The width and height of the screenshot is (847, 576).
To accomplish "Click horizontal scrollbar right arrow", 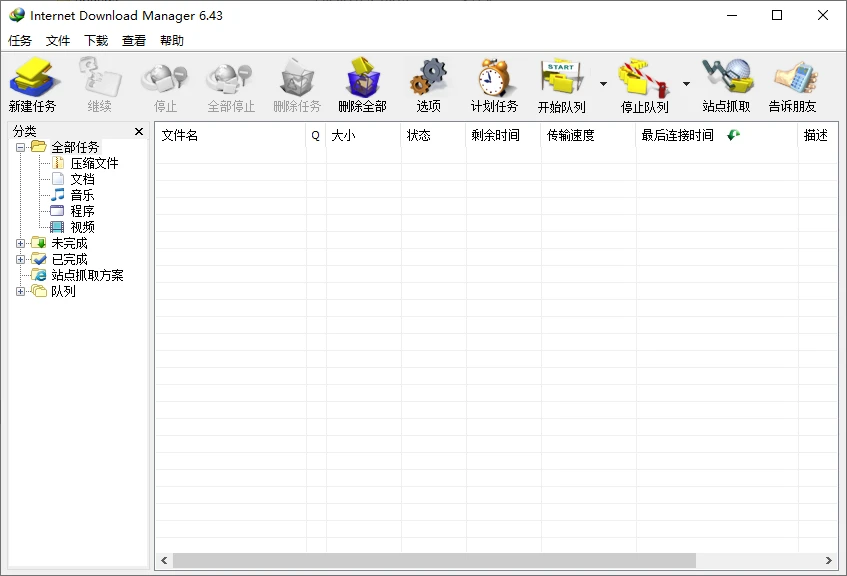I will tap(829, 561).
